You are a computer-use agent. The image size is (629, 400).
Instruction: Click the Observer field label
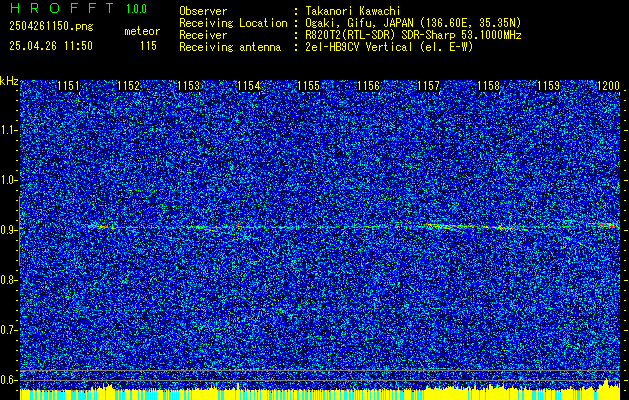pyautogui.click(x=203, y=11)
